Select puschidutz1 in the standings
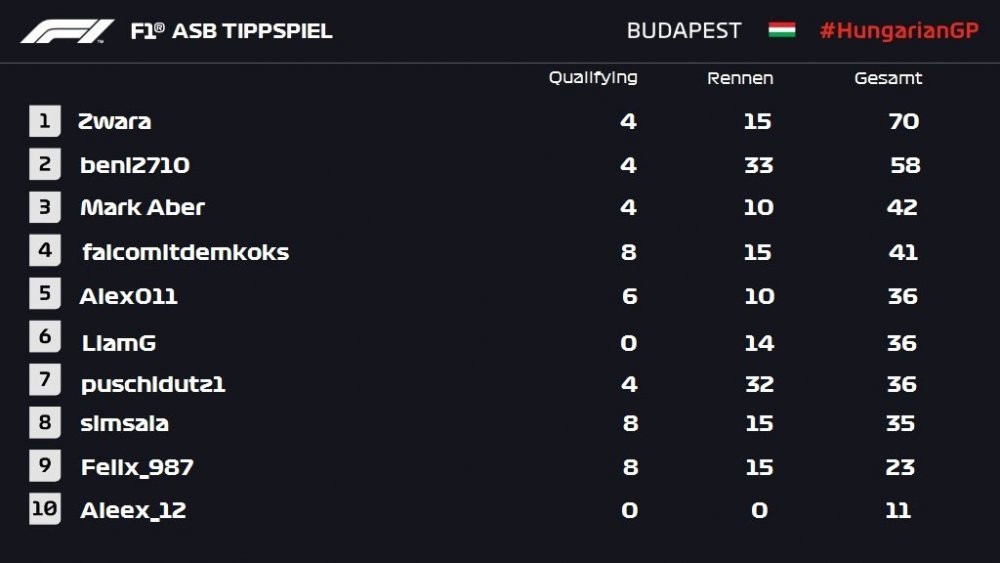Image resolution: width=1000 pixels, height=563 pixels. point(153,384)
